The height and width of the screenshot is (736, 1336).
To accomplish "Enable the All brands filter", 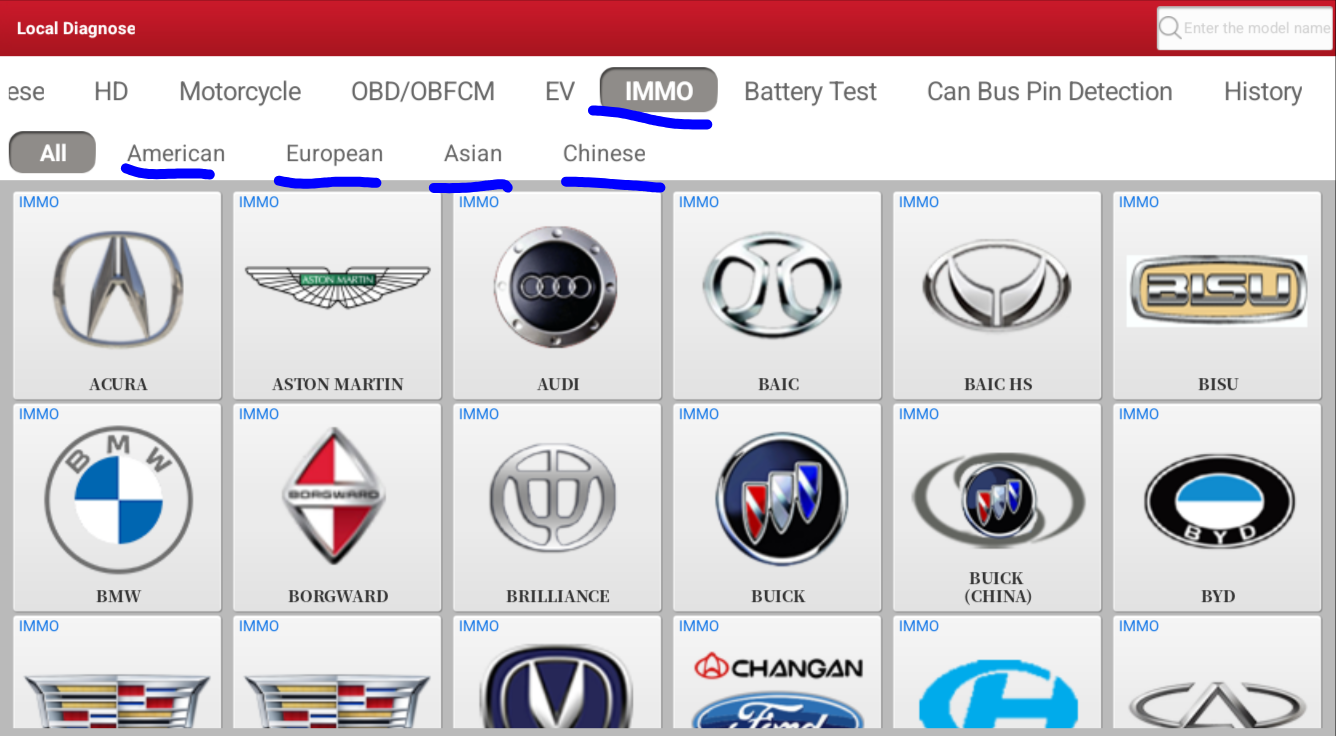I will click(52, 152).
